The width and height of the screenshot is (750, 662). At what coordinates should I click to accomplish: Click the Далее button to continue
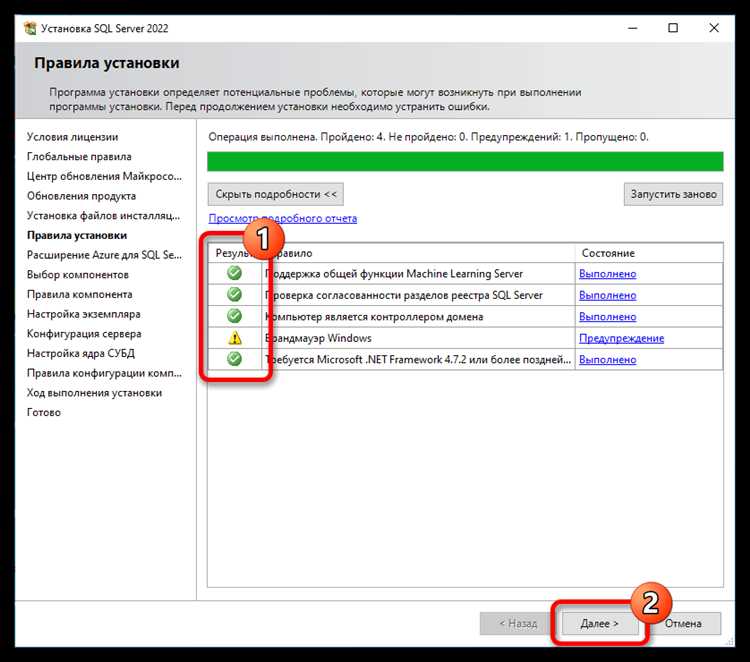click(600, 624)
